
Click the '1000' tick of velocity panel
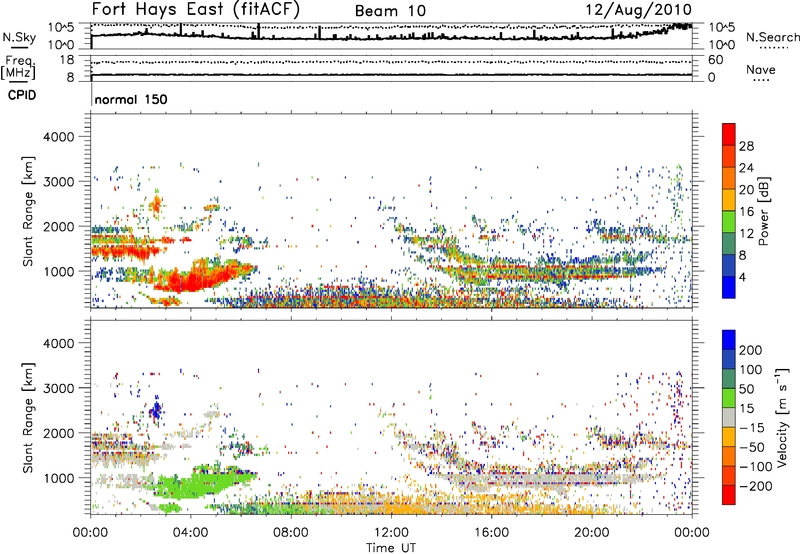(58, 478)
